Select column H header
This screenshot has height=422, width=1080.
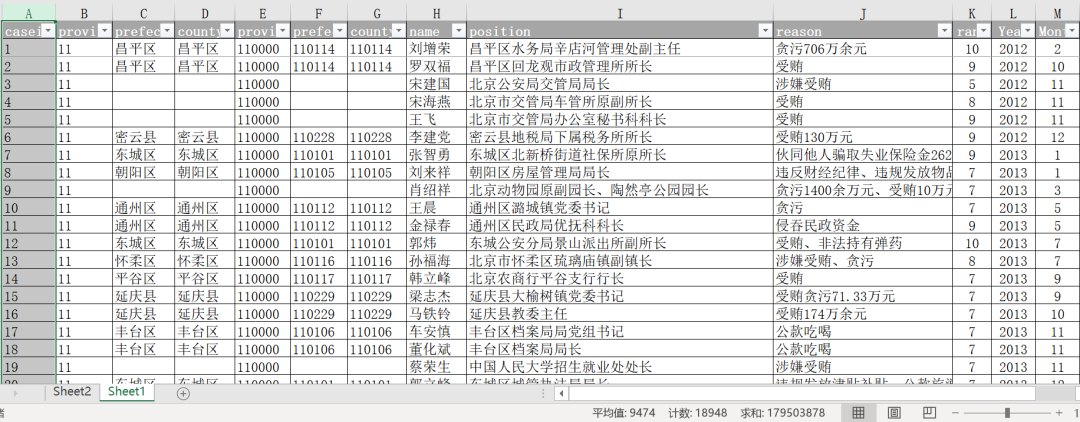tap(437, 13)
